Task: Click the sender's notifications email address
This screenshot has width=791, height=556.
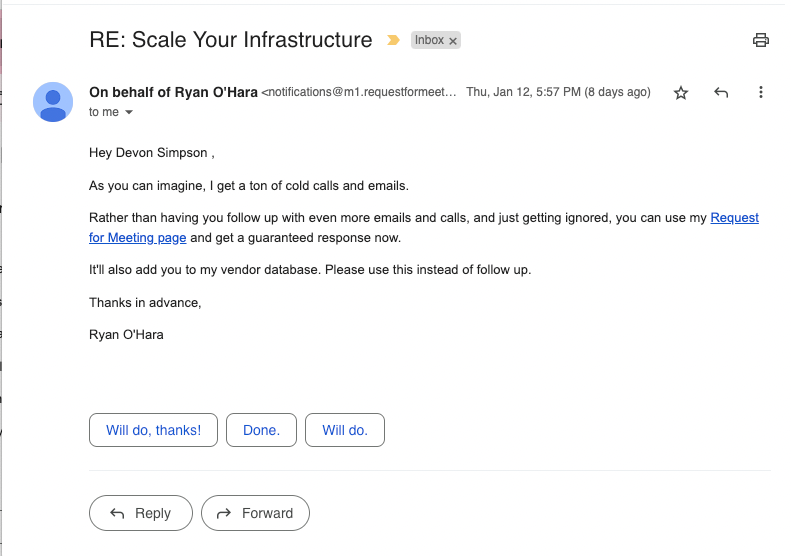Action: [x=359, y=92]
